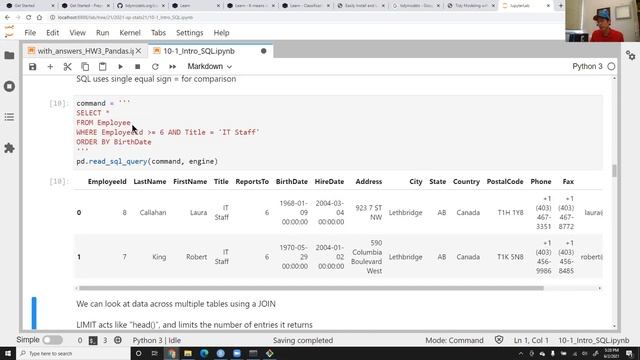Open the File Browser sidebar panel

[x=9, y=56]
